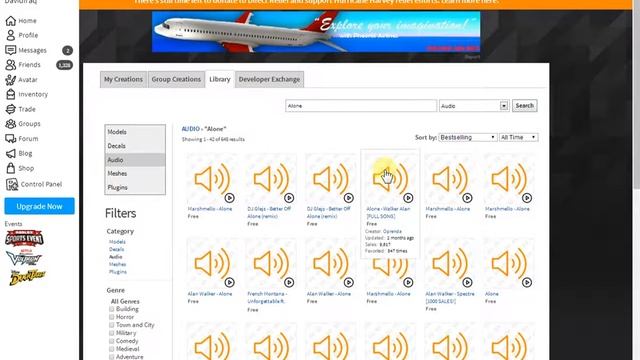This screenshot has height=360, width=640.
Task: Select Decals in the category list box
Action: [x=135, y=146]
